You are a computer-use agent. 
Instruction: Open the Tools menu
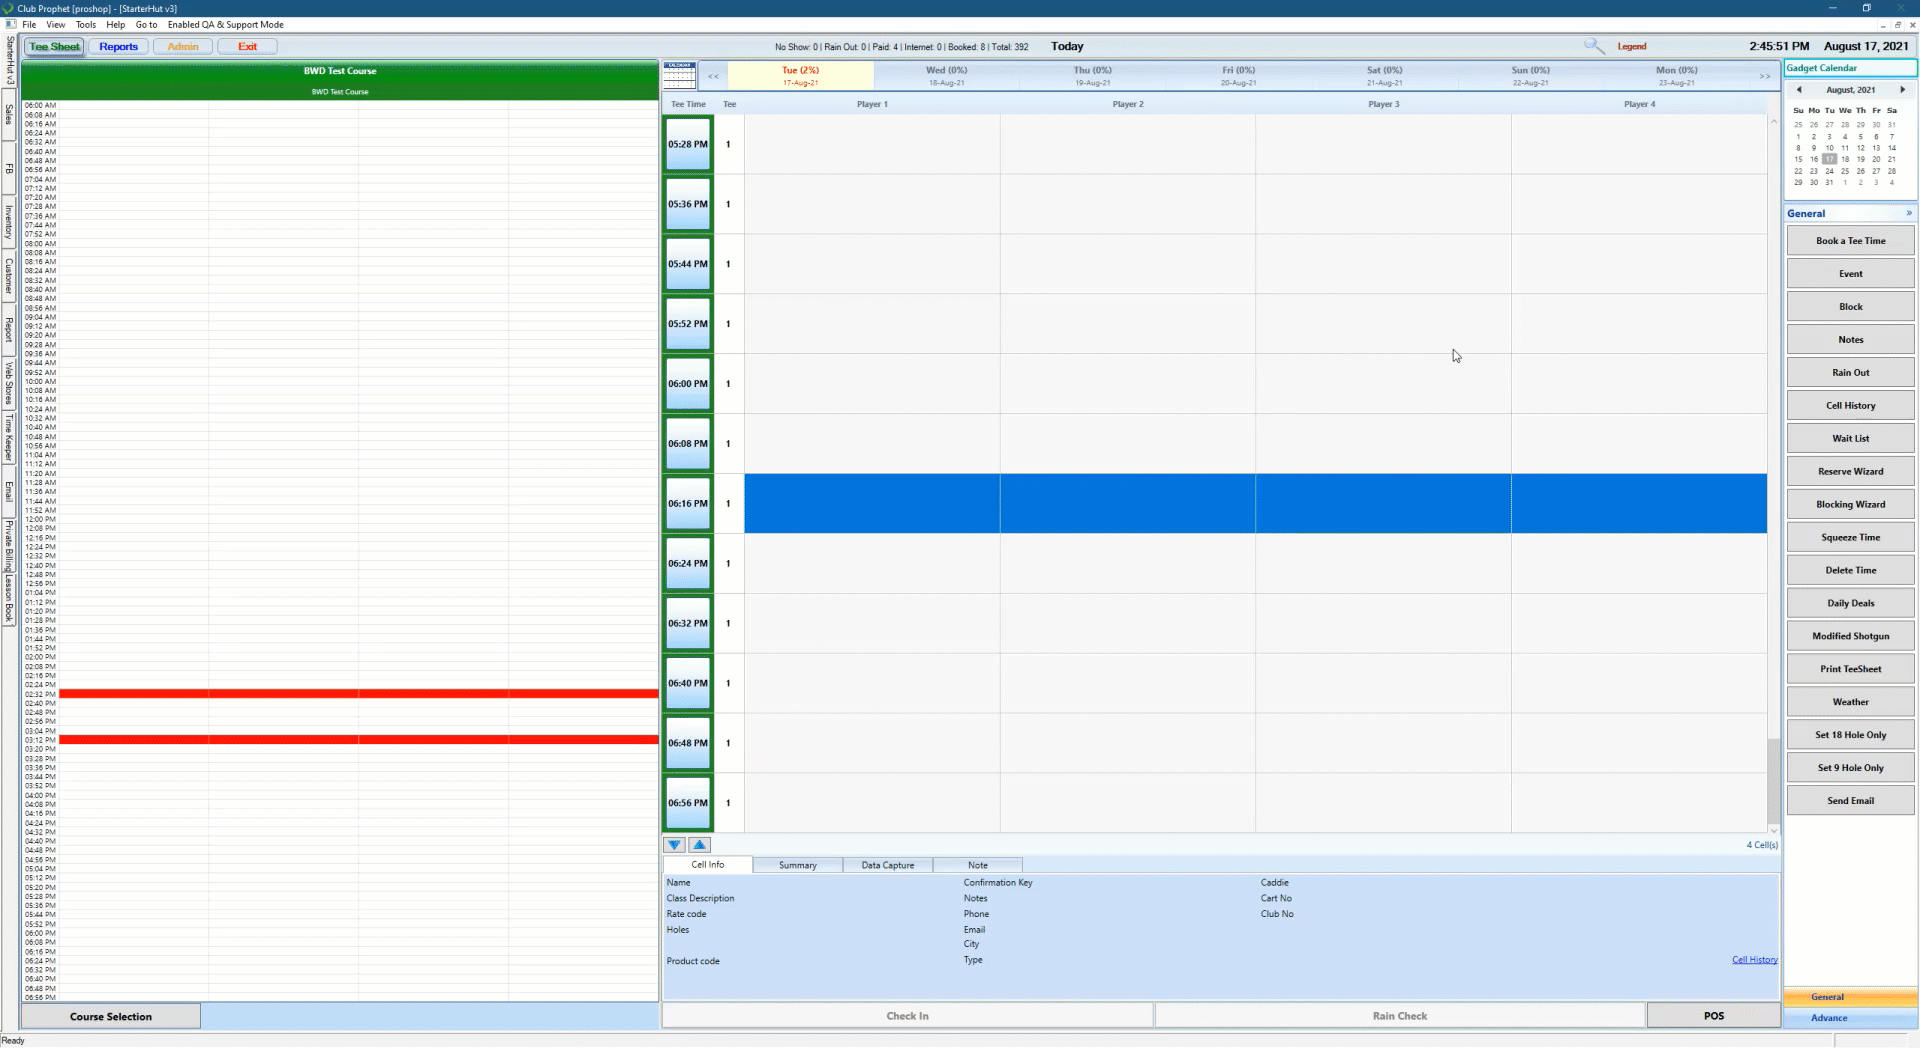tap(86, 25)
